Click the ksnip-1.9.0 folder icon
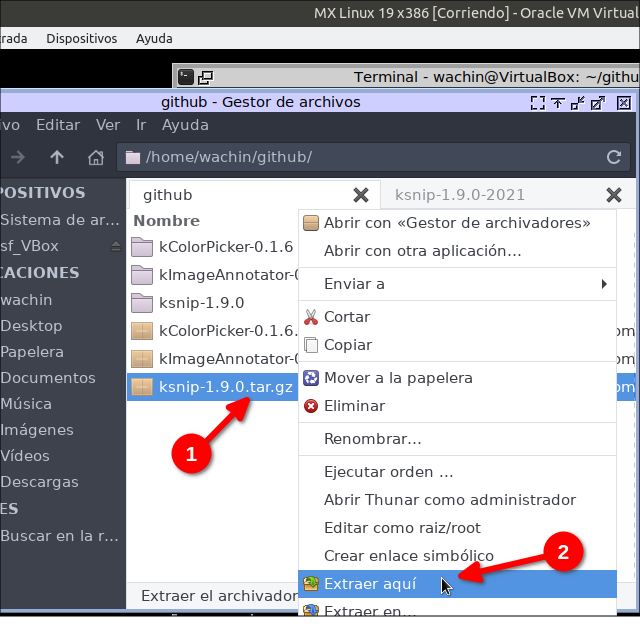Screen dimensions: 640x641 click(142, 303)
